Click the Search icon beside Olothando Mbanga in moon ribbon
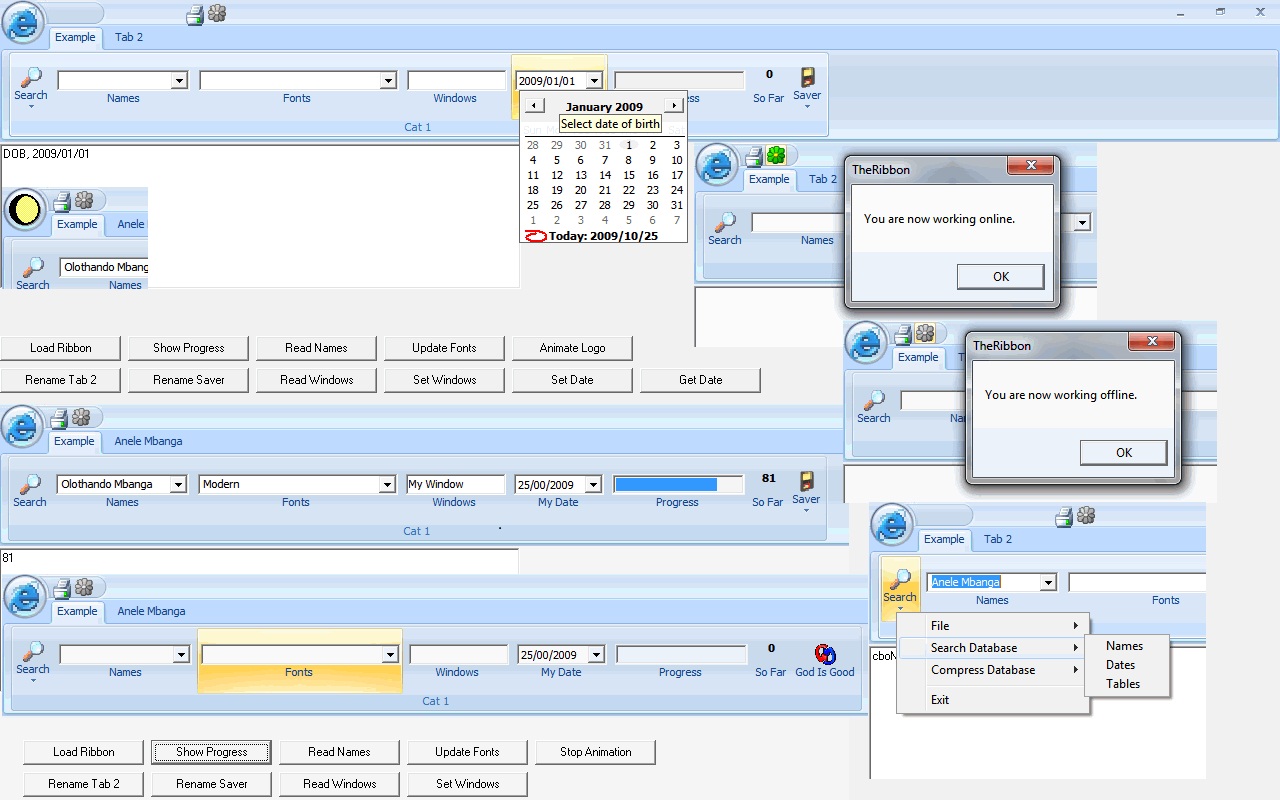 pyautogui.click(x=33, y=267)
